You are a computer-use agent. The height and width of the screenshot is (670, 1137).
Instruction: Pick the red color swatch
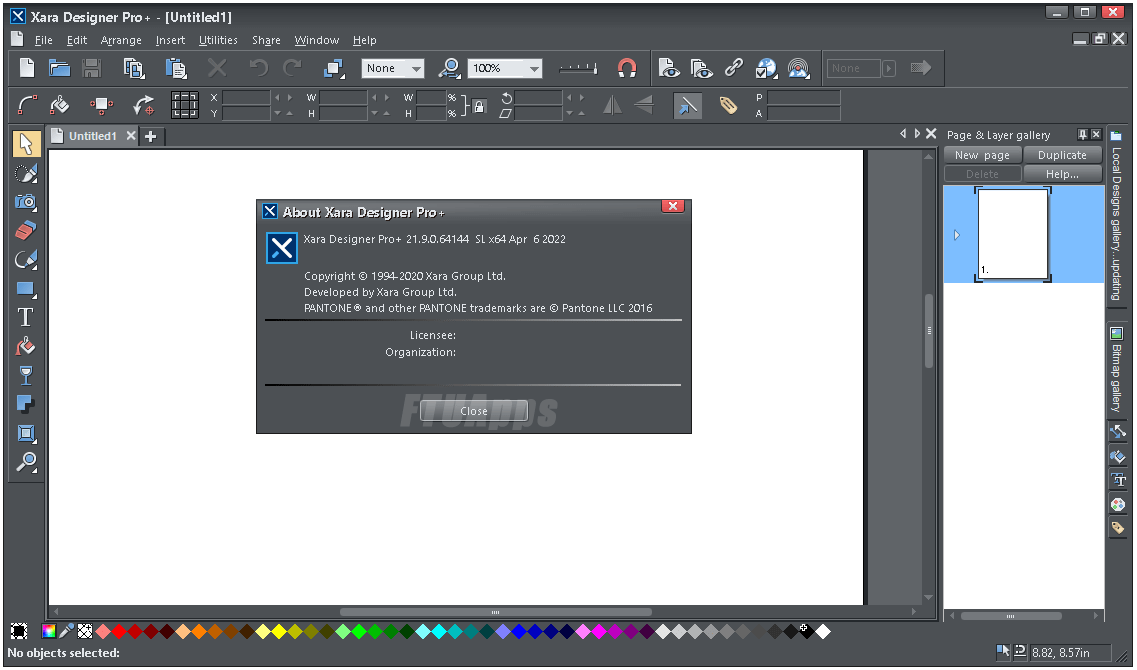(119, 632)
